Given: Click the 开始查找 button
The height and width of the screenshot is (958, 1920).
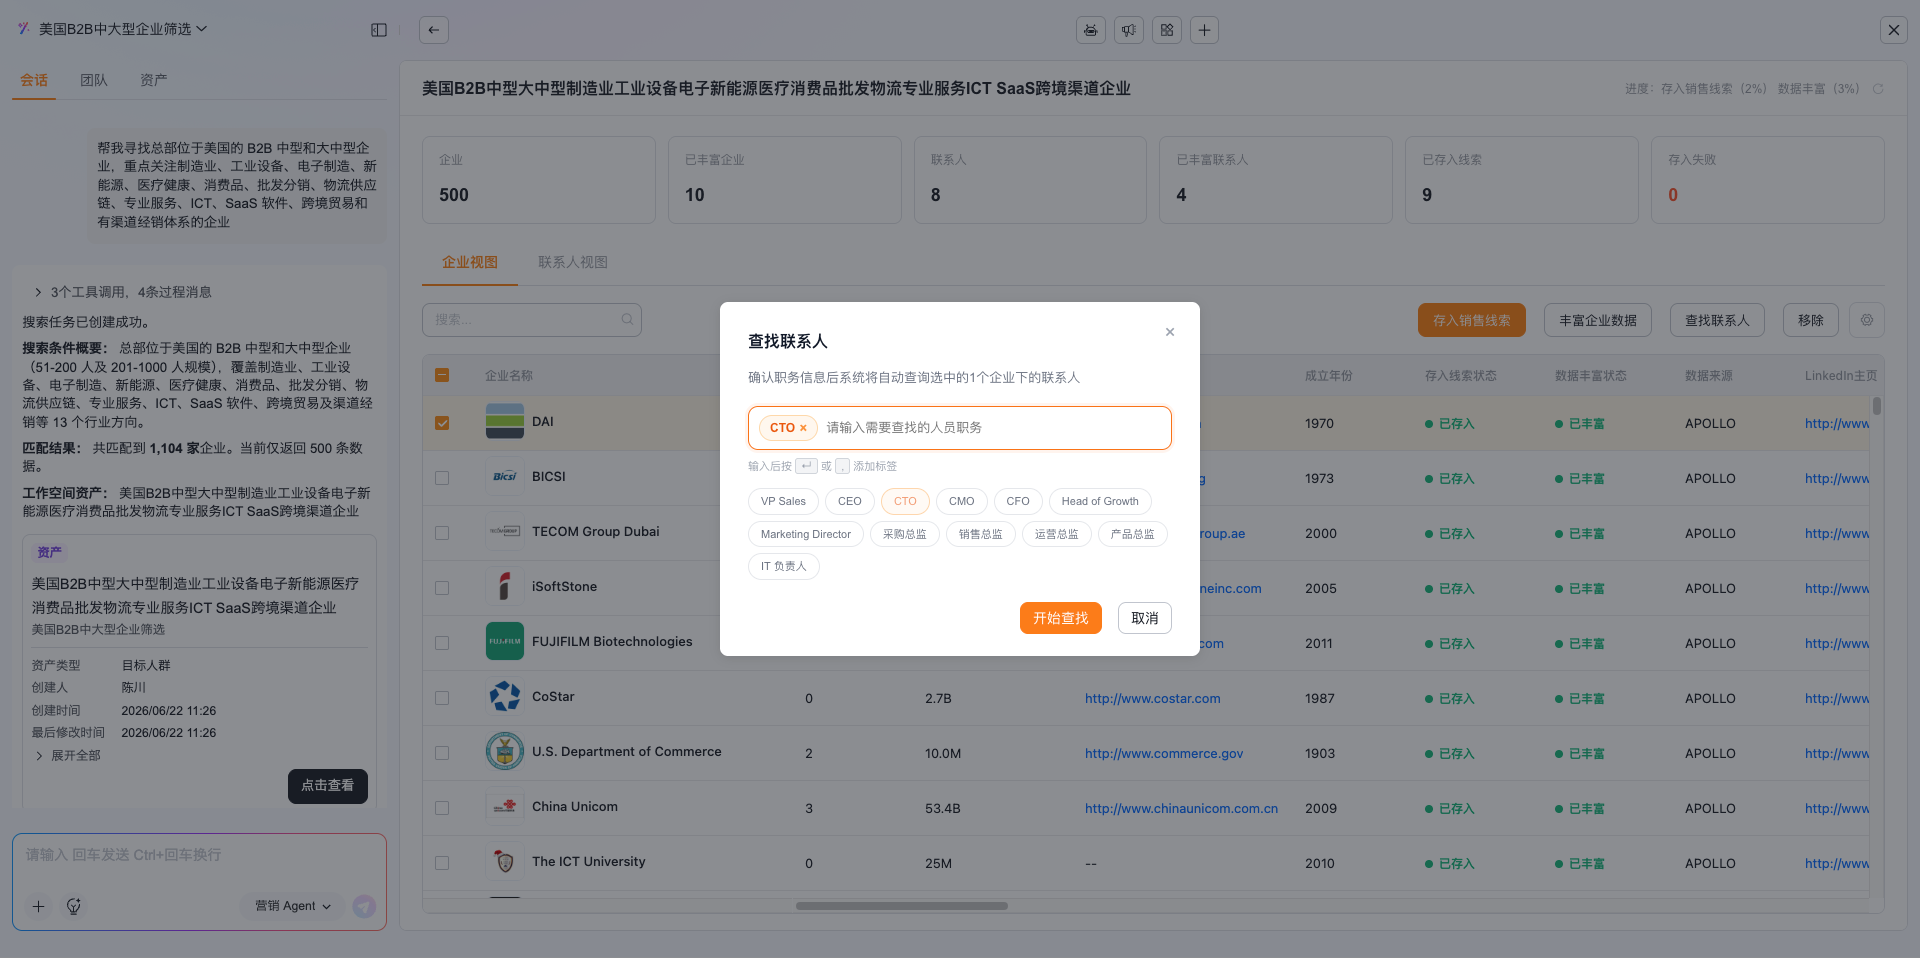Looking at the screenshot, I should click(1061, 618).
